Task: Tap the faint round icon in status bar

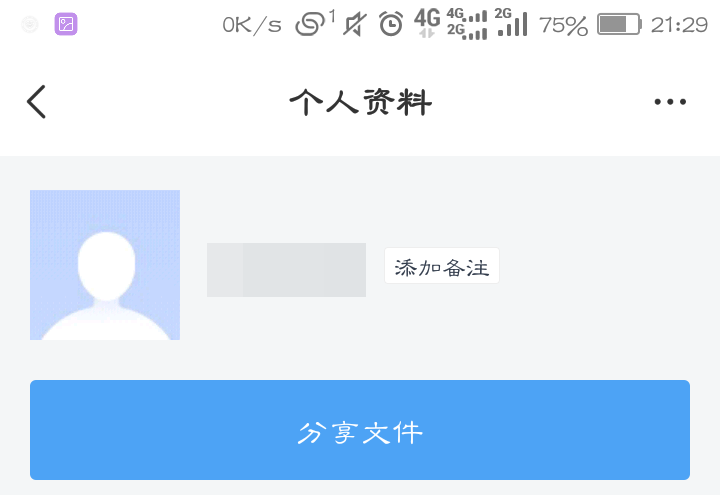Action: coord(30,24)
